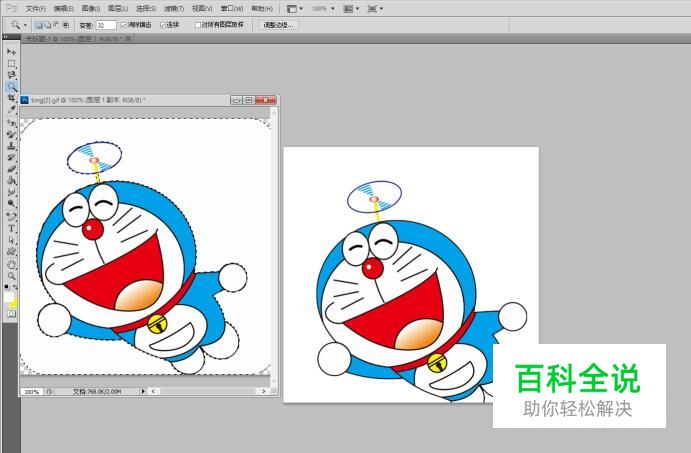This screenshot has height=453, width=691.
Task: Choose Subtract from Selection mode
Action: [56, 25]
